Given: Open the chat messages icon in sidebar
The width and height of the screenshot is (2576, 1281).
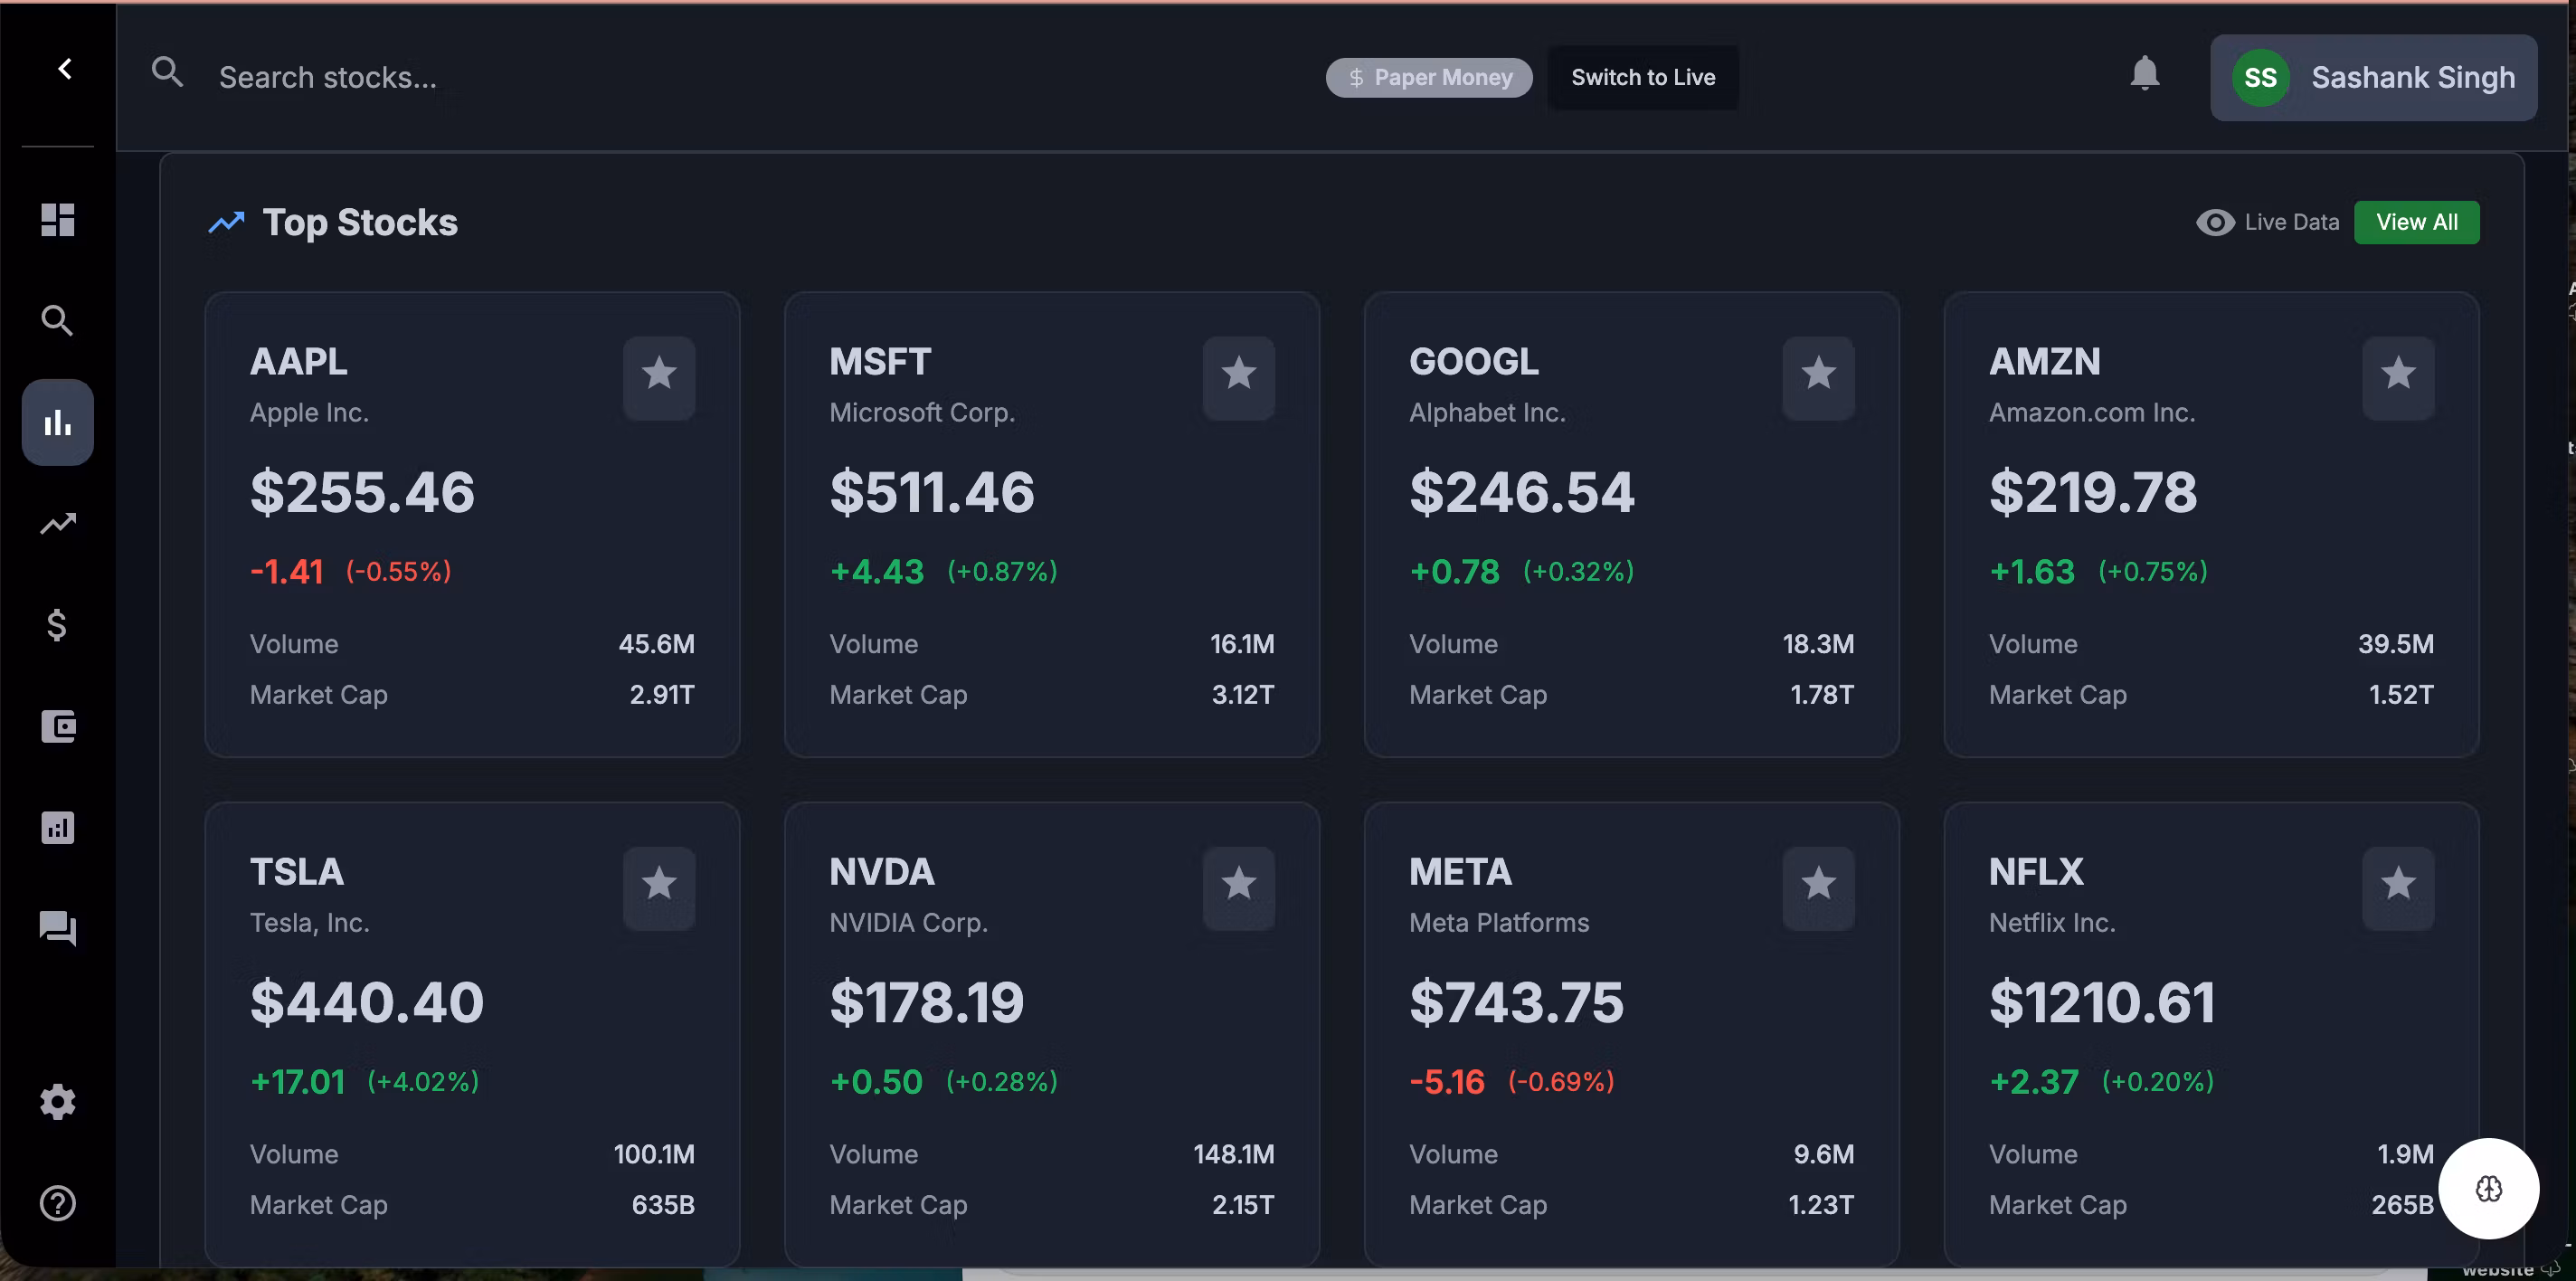Looking at the screenshot, I should point(58,929).
